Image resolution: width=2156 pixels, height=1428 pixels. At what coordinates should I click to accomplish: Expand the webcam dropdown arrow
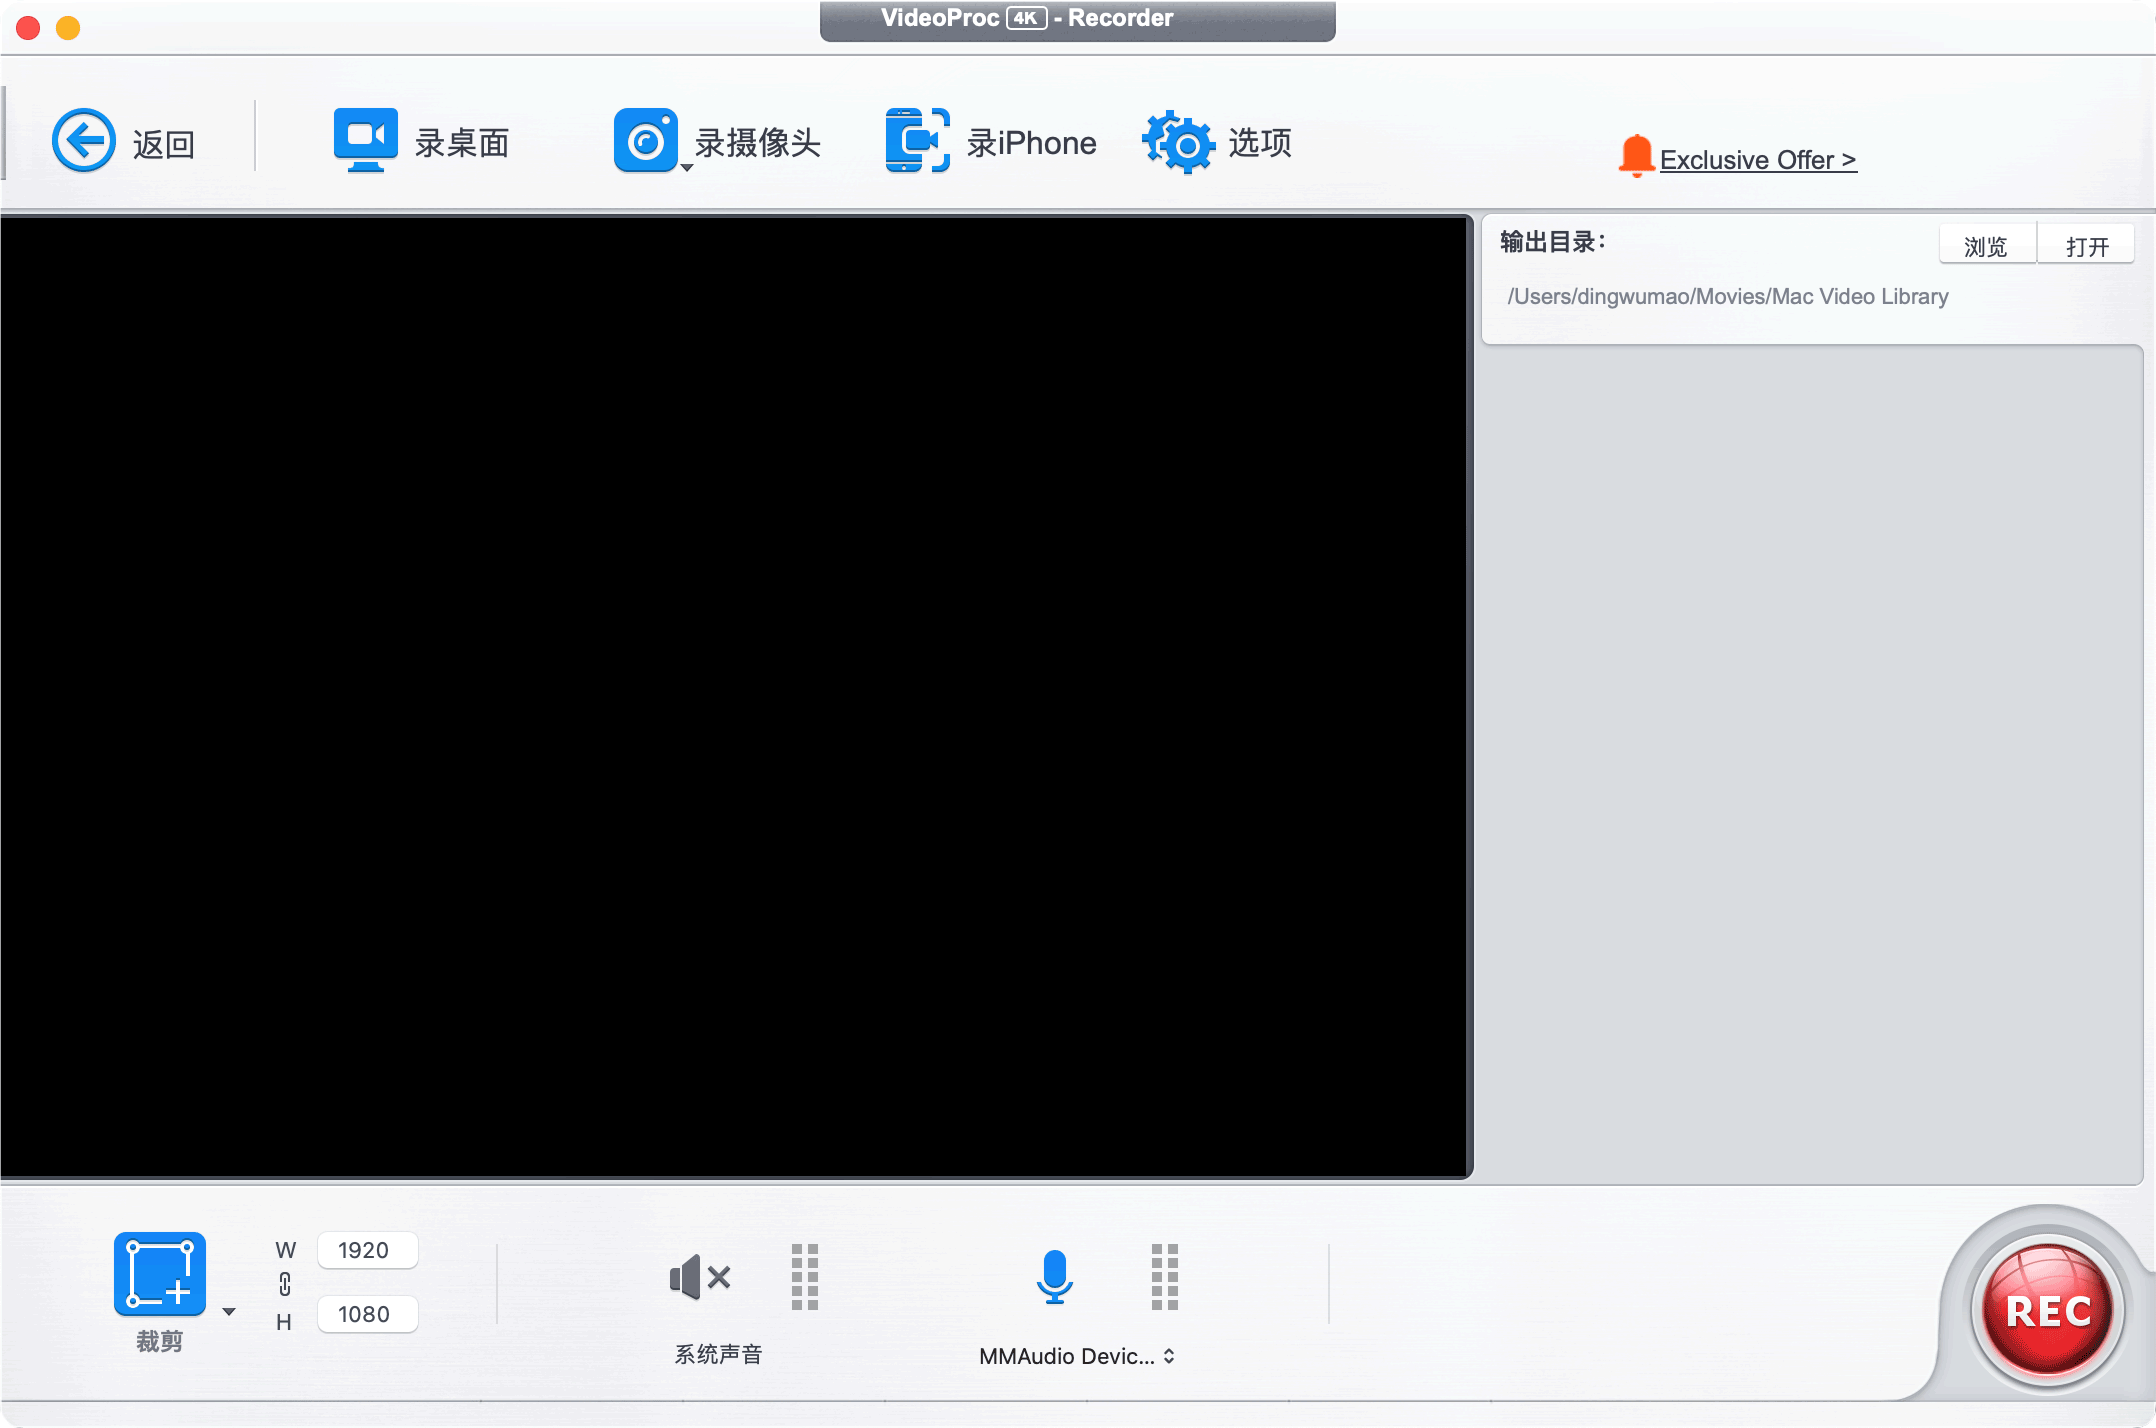tap(687, 168)
